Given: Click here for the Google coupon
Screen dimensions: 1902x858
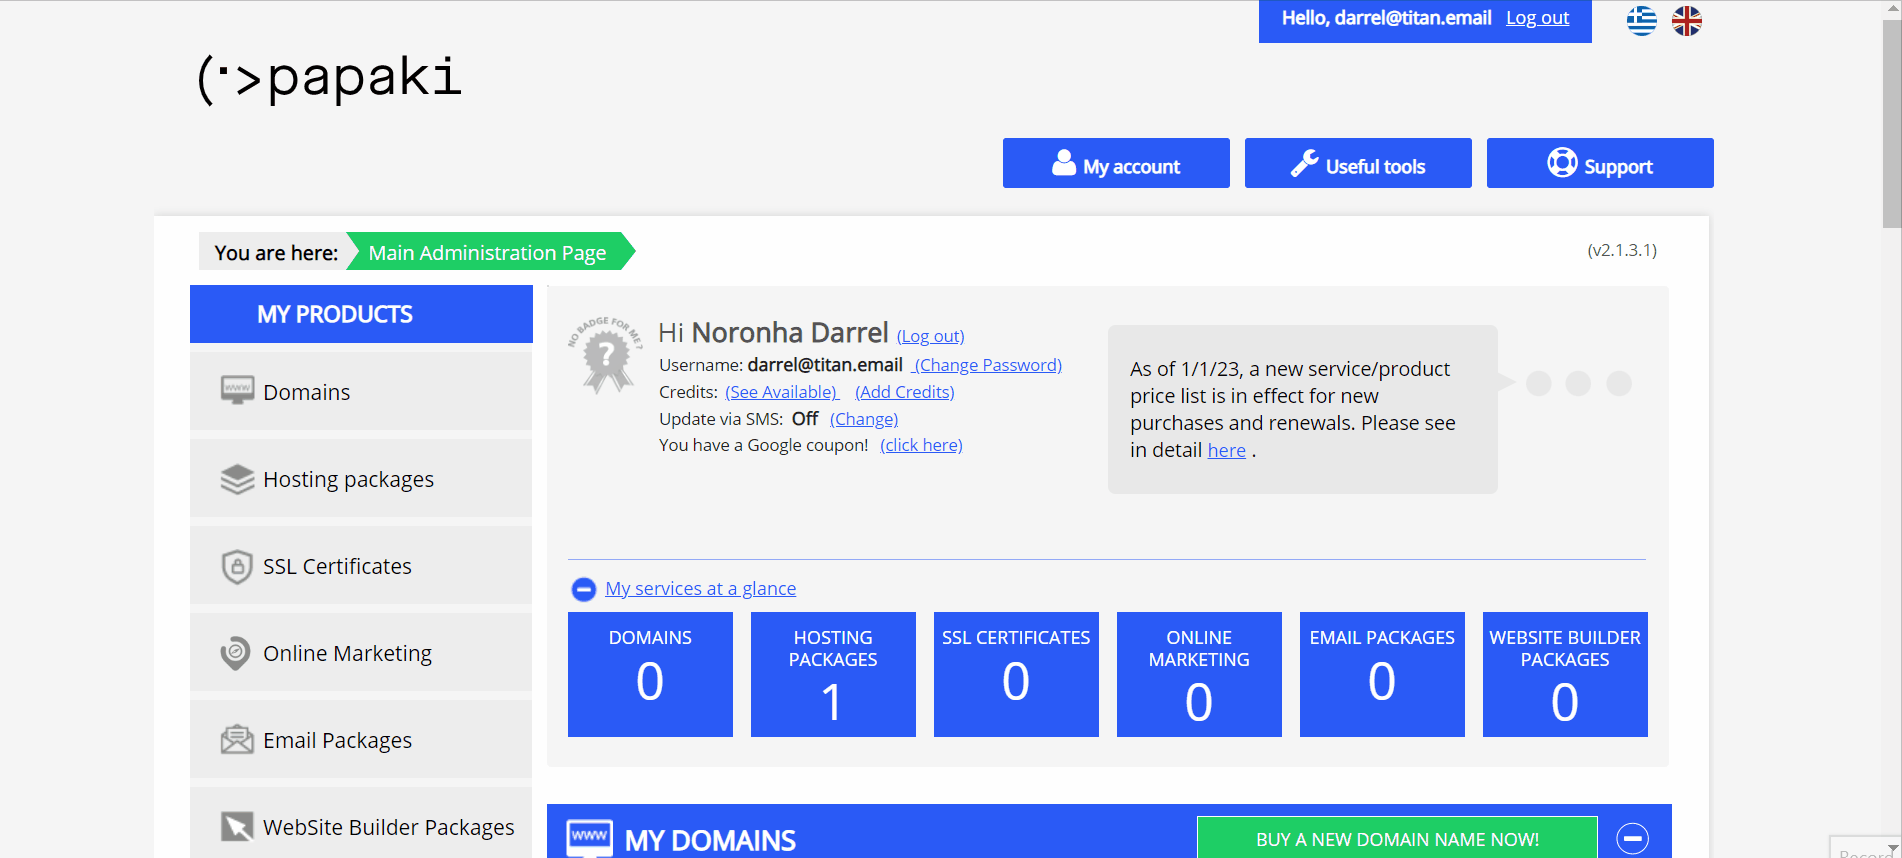Looking at the screenshot, I should pyautogui.click(x=921, y=445).
